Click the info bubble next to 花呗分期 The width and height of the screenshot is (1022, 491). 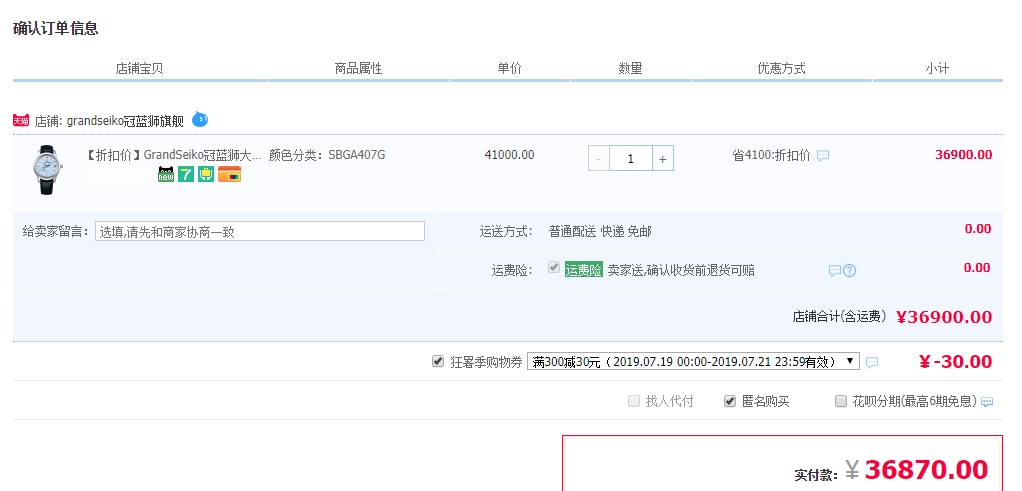pyautogui.click(x=987, y=402)
